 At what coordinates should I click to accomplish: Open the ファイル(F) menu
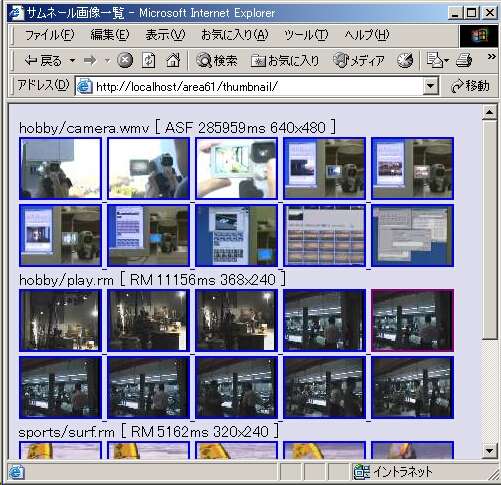[49, 35]
